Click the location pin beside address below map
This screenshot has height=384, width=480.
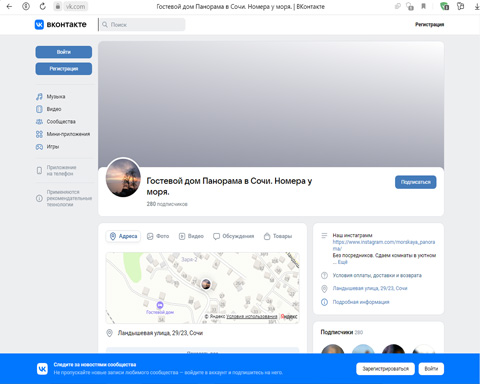[x=109, y=333]
